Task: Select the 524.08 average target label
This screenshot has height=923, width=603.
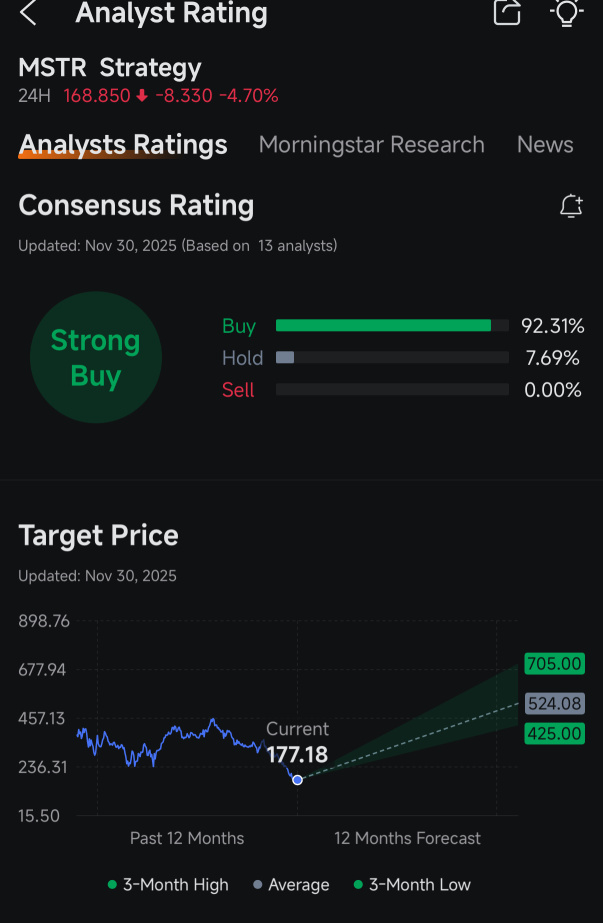Action: coord(554,703)
